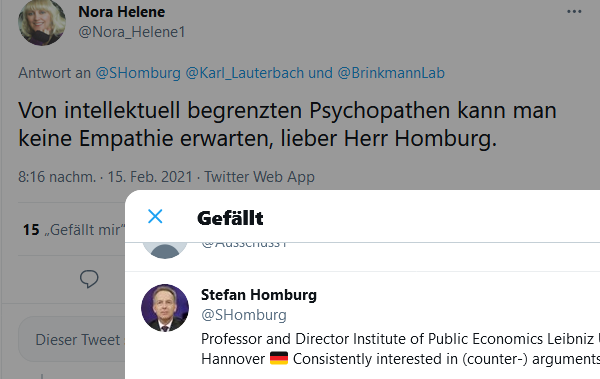600x379 pixels.
Task: Open the @SHomburg mention in reply line
Action: point(138,73)
